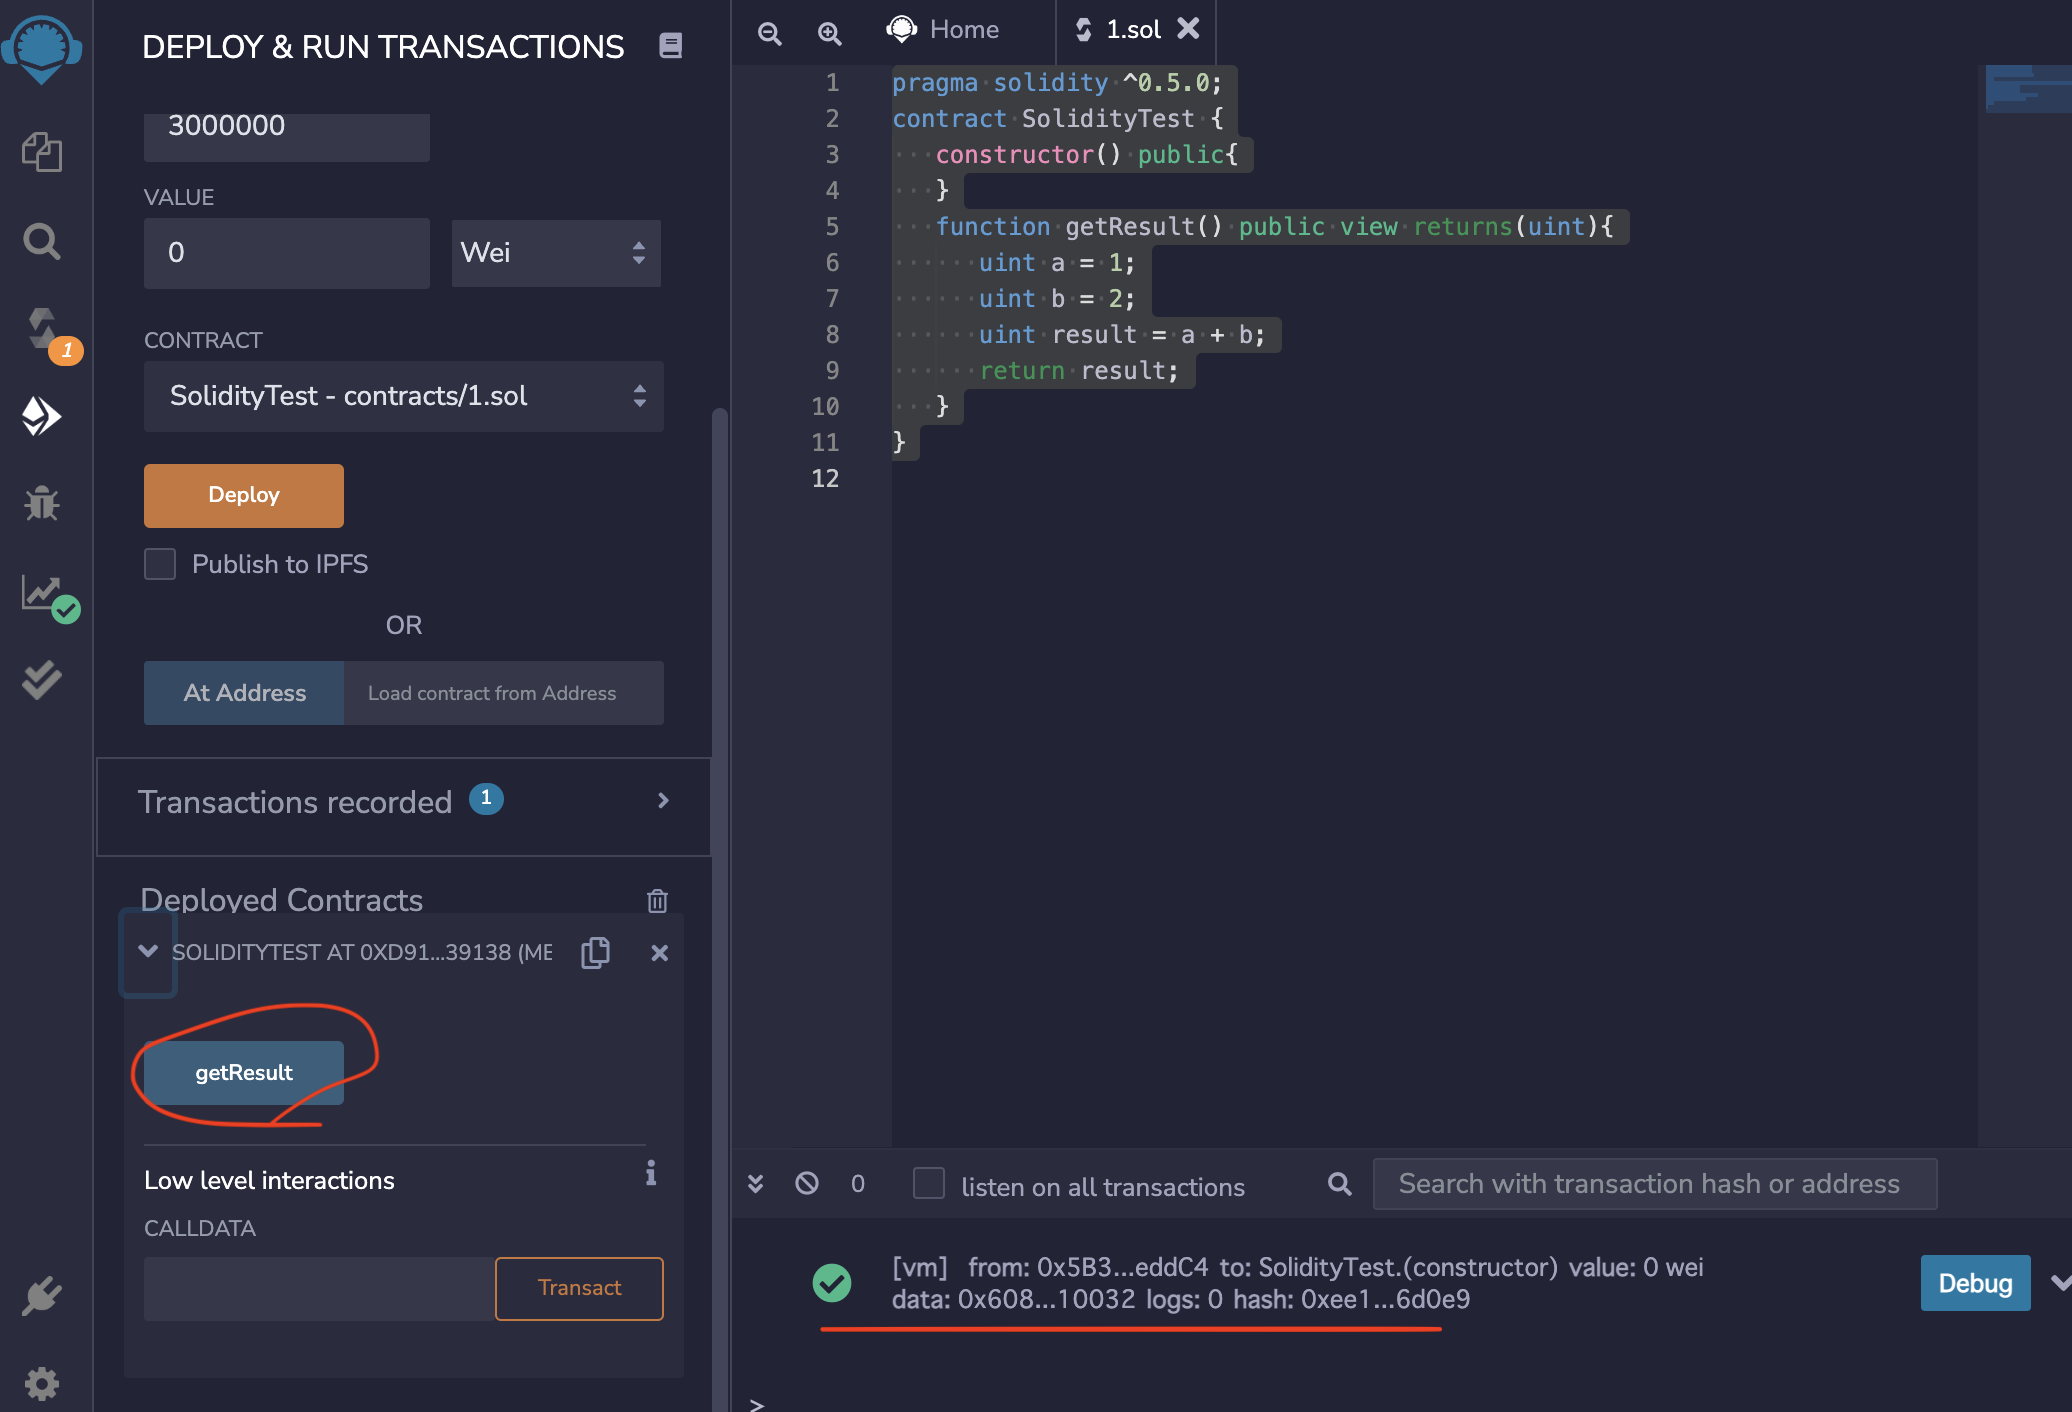Click the orange Deploy button
Screen dimensions: 2072x1412
click(244, 496)
